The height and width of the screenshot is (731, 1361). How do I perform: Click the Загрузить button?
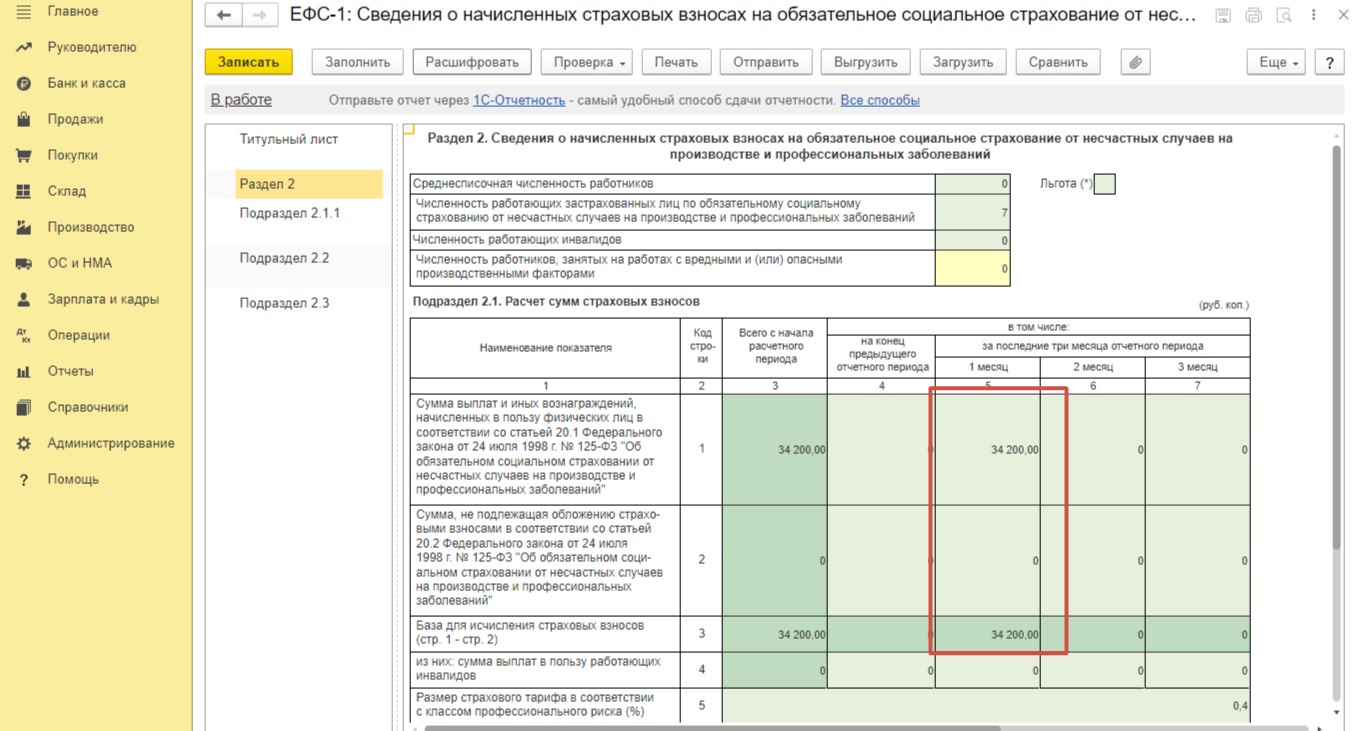963,62
